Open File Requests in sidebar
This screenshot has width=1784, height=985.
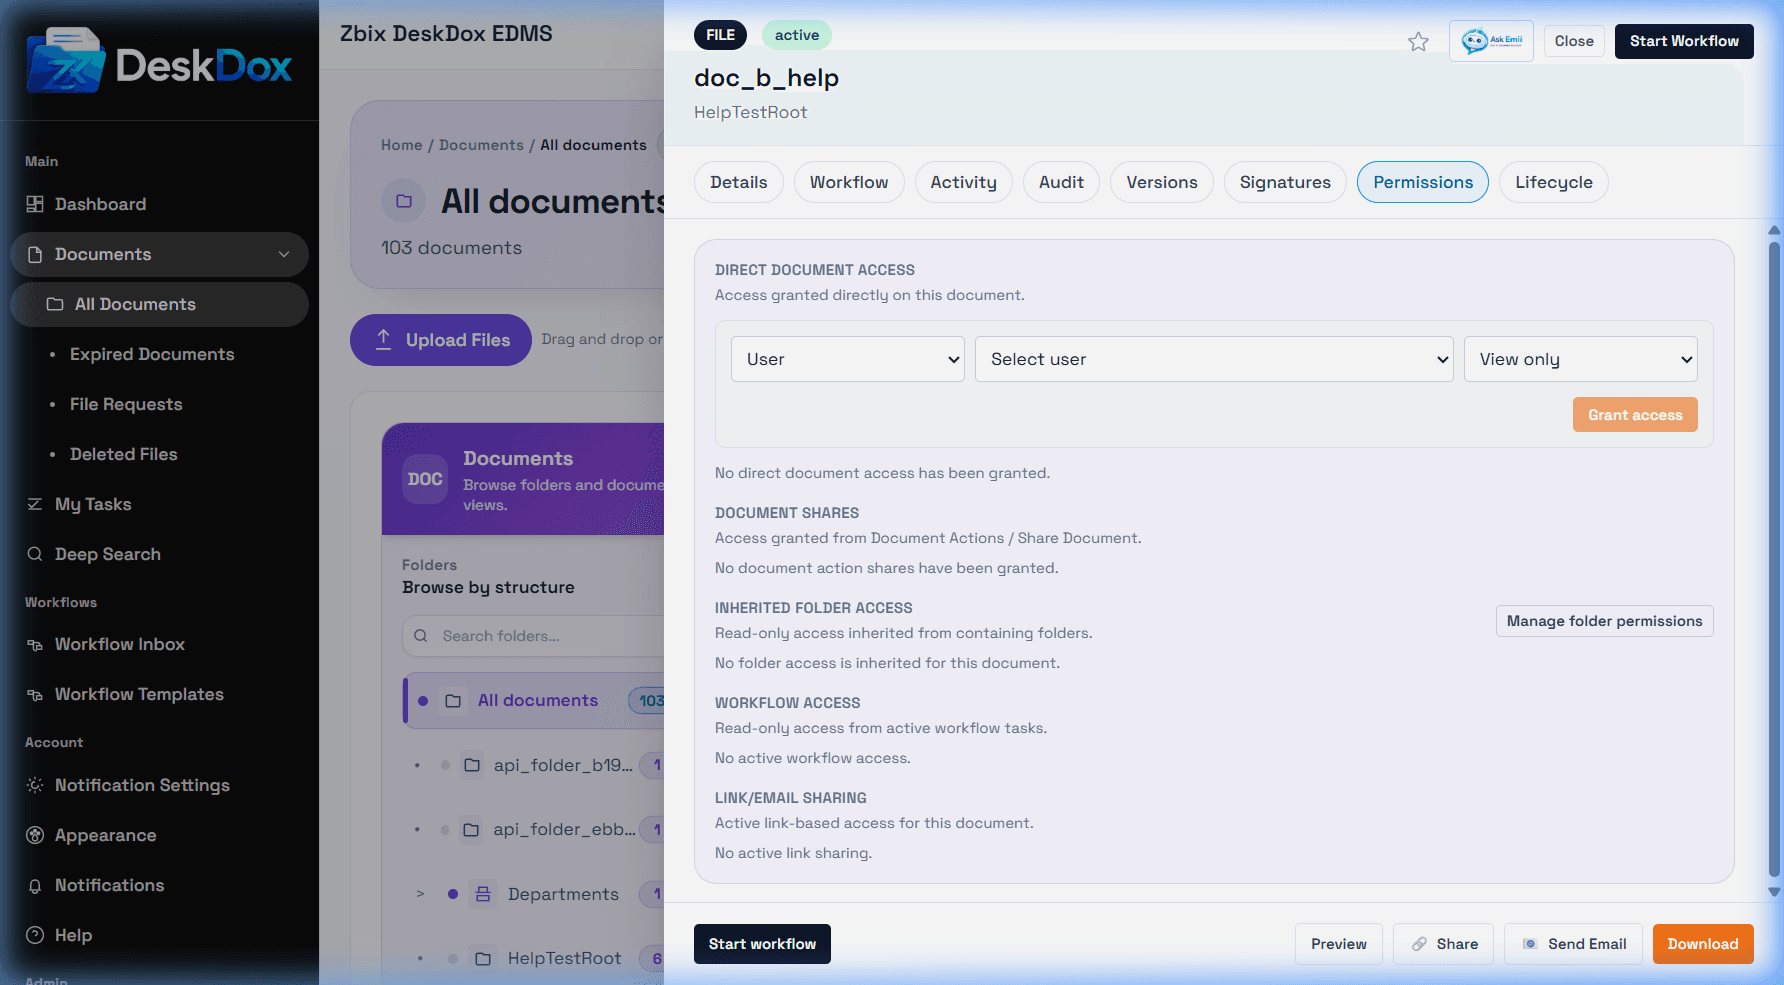(x=126, y=404)
